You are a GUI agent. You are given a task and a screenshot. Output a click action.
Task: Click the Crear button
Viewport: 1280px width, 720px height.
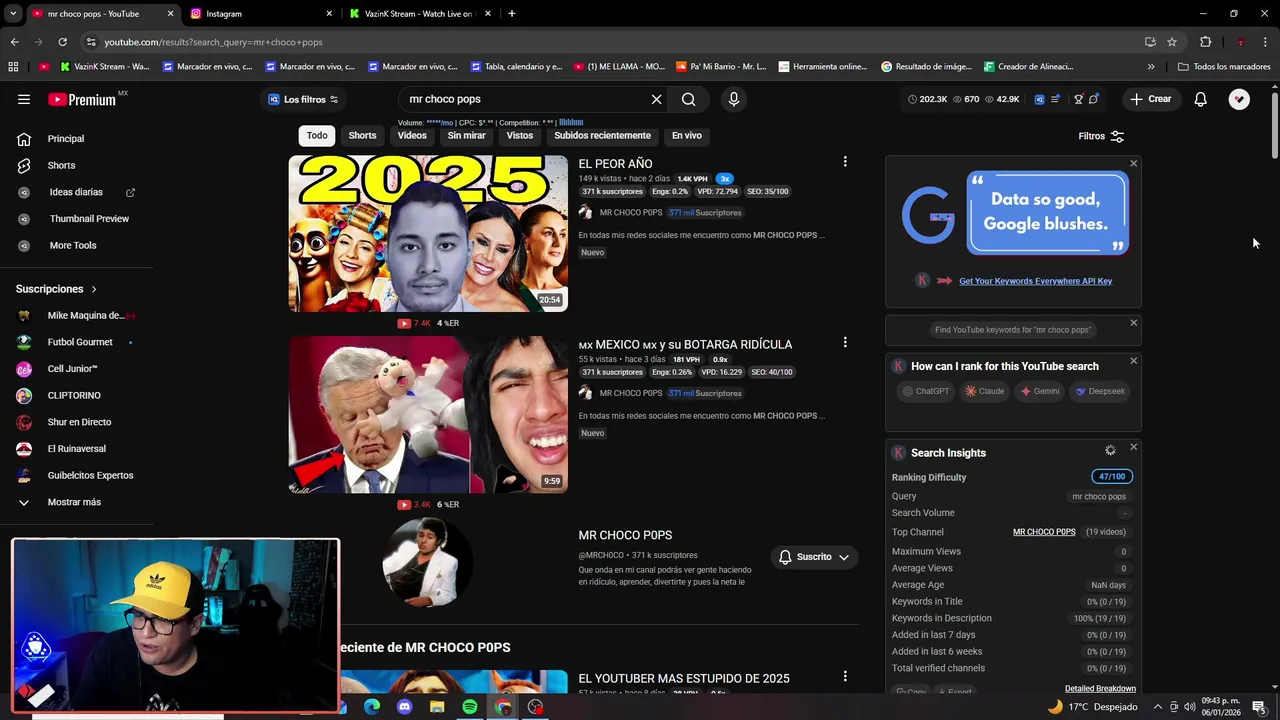click(1150, 99)
